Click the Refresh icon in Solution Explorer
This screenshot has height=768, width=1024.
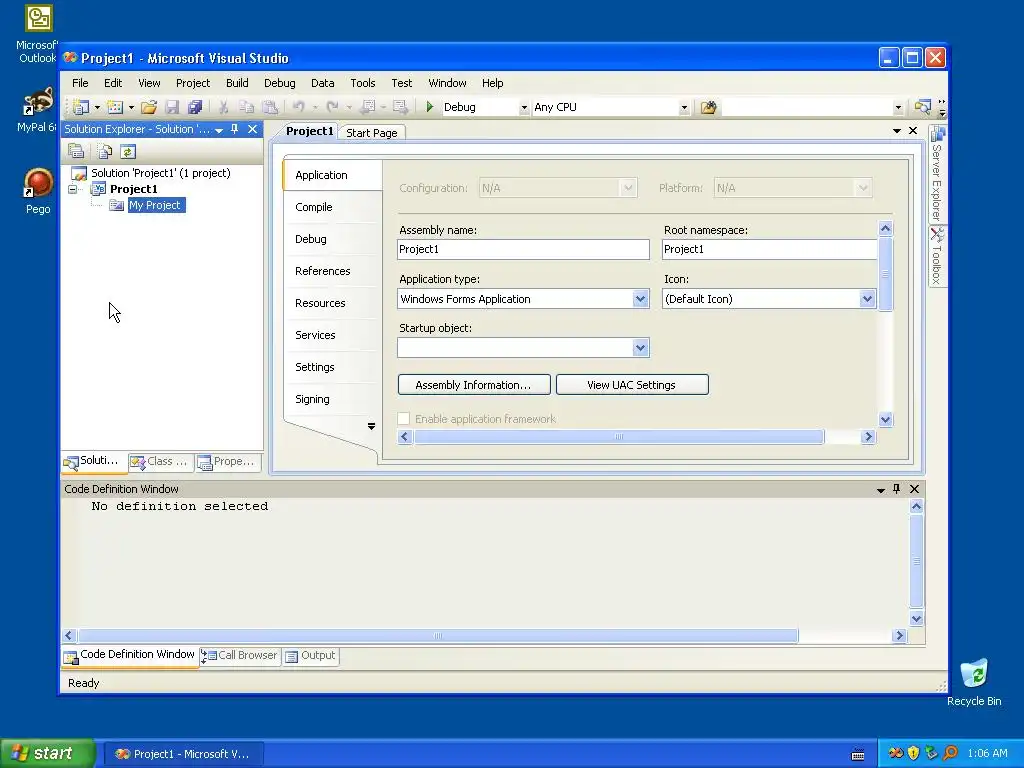(128, 152)
